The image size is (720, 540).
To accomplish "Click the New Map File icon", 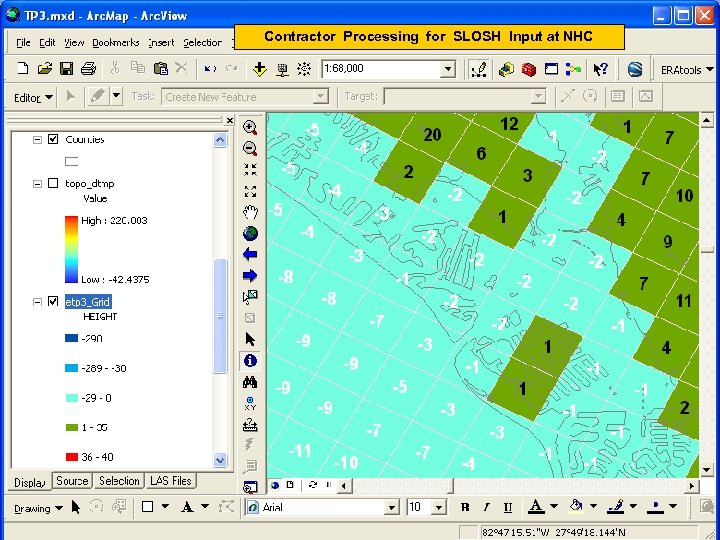I will [22, 69].
